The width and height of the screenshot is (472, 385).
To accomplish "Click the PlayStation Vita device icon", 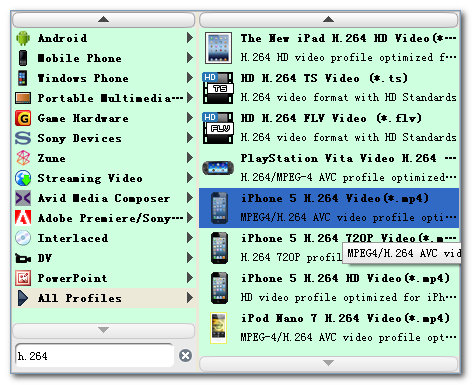I will click(x=218, y=168).
